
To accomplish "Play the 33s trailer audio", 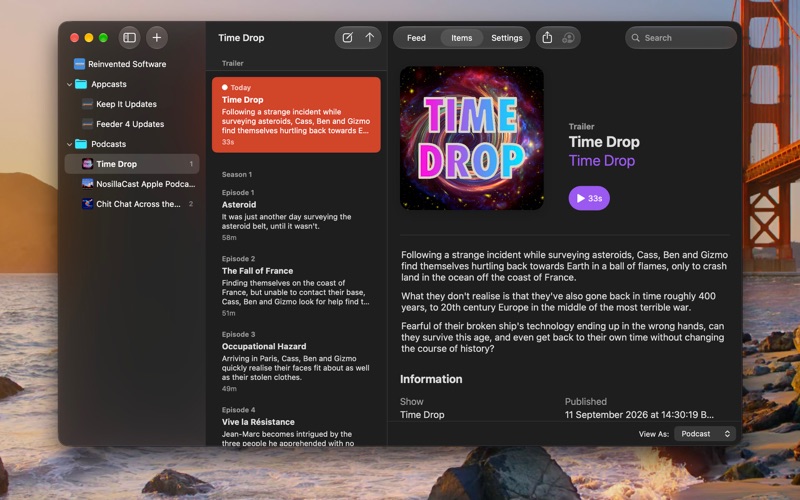I will [589, 198].
